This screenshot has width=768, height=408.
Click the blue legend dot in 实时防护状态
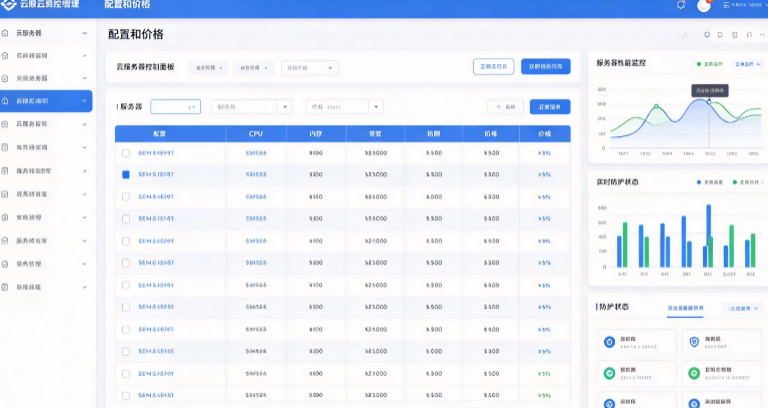699,182
